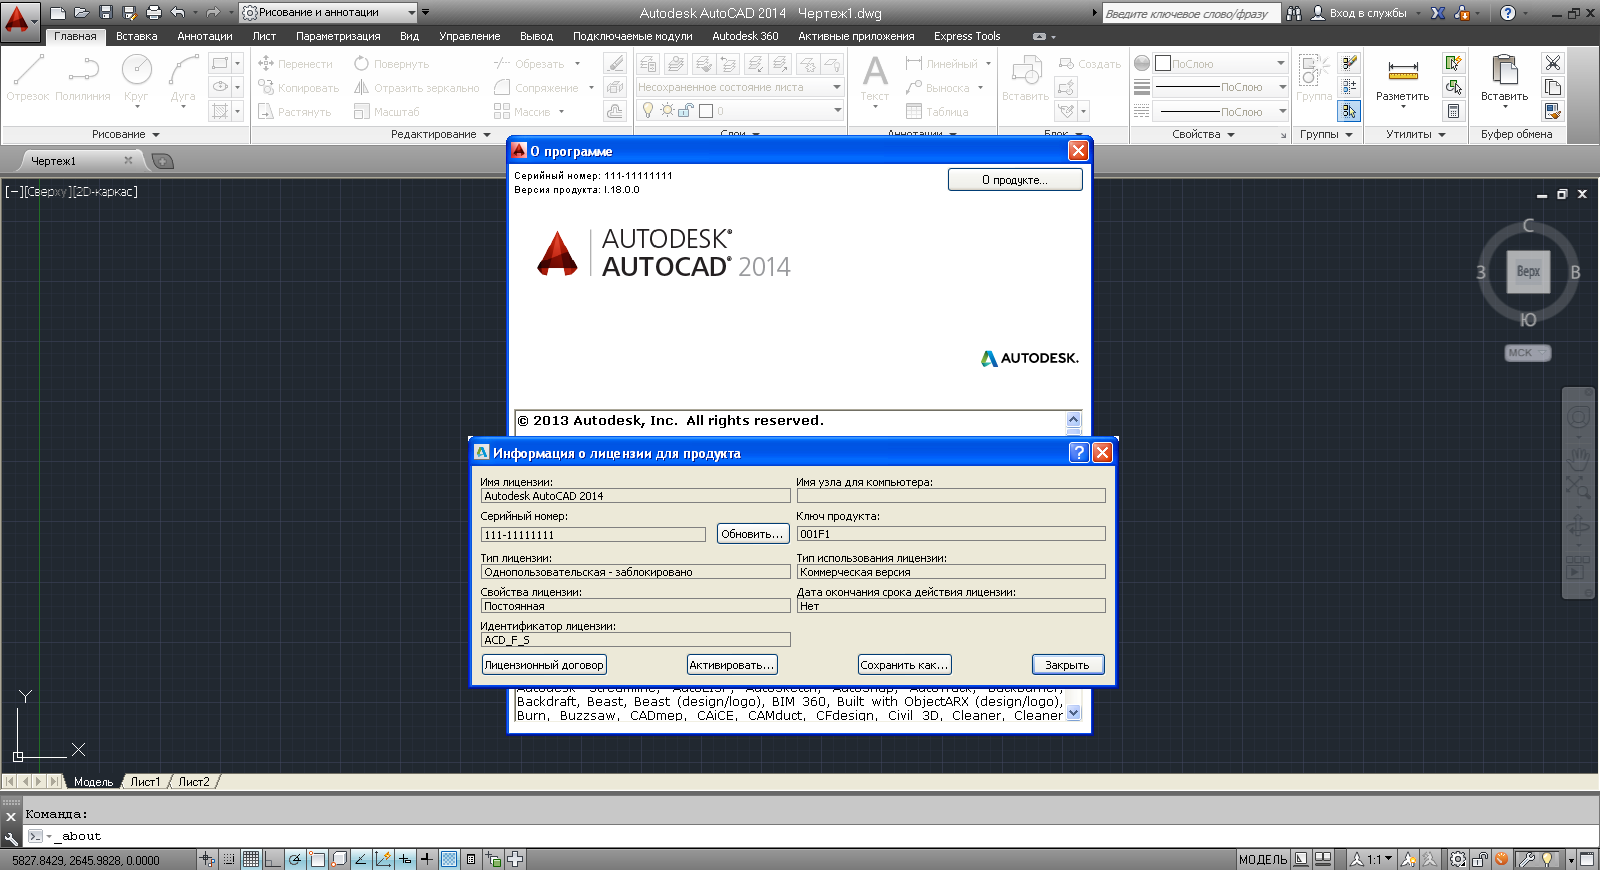Toggle Snap mode in status bar

tap(229, 859)
